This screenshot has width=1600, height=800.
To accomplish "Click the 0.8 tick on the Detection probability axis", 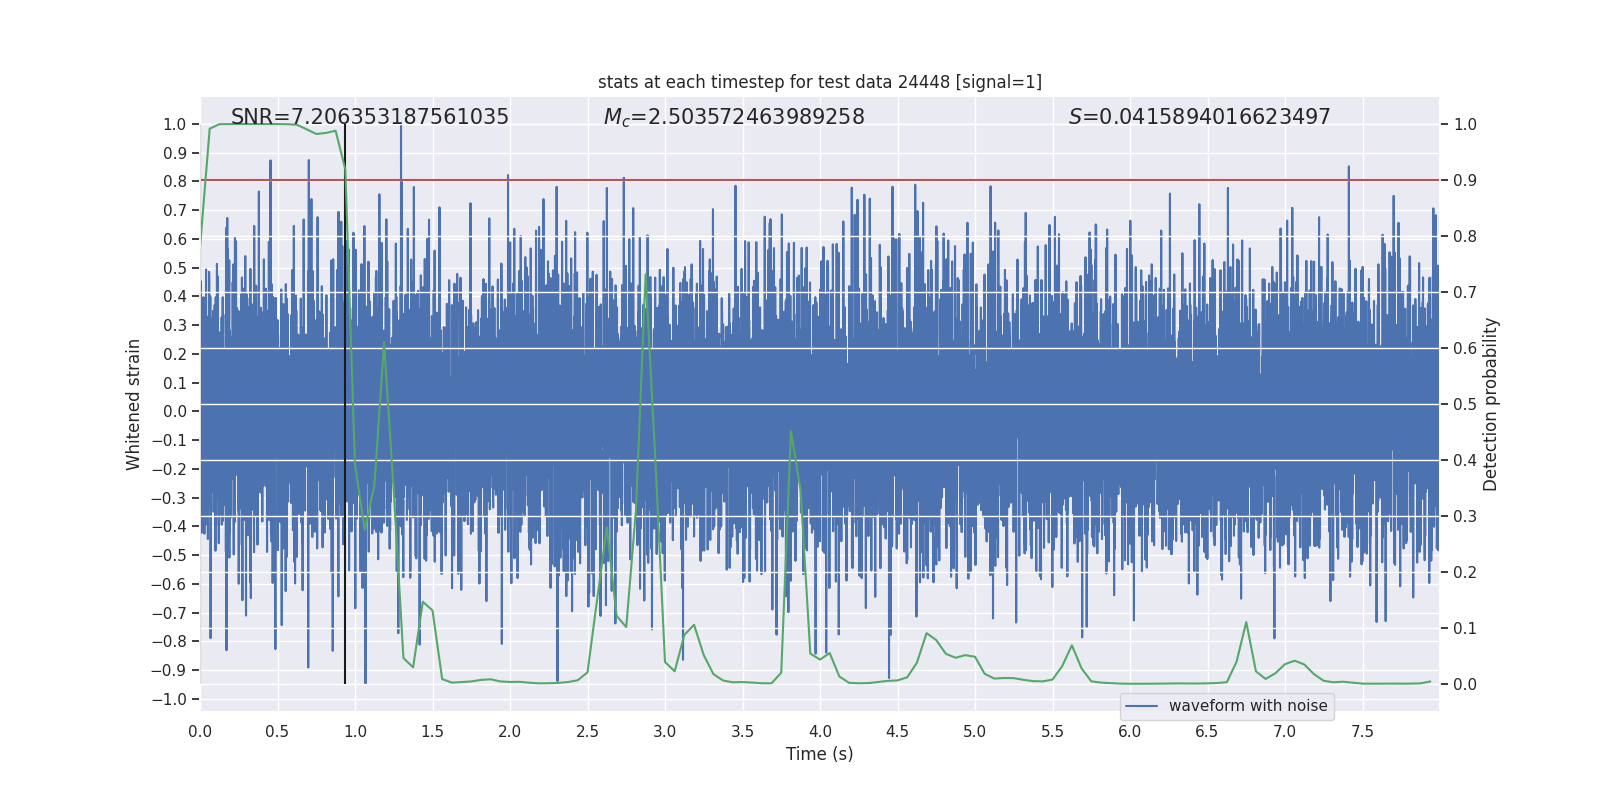I will (x=1465, y=237).
